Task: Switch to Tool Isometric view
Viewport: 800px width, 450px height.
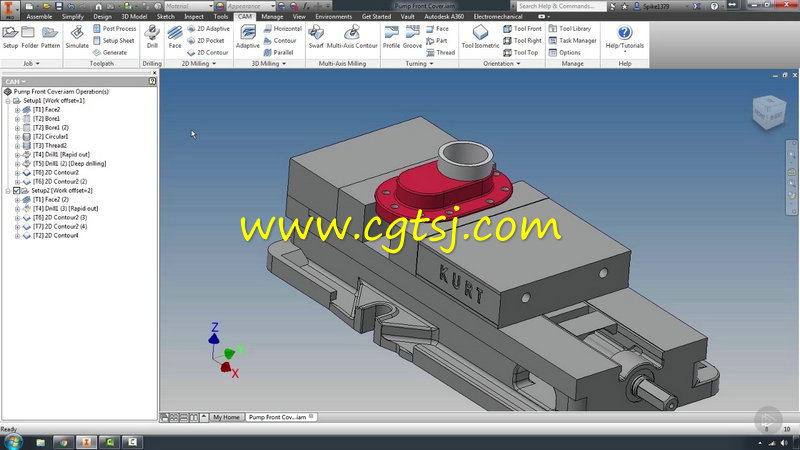Action: (480, 37)
